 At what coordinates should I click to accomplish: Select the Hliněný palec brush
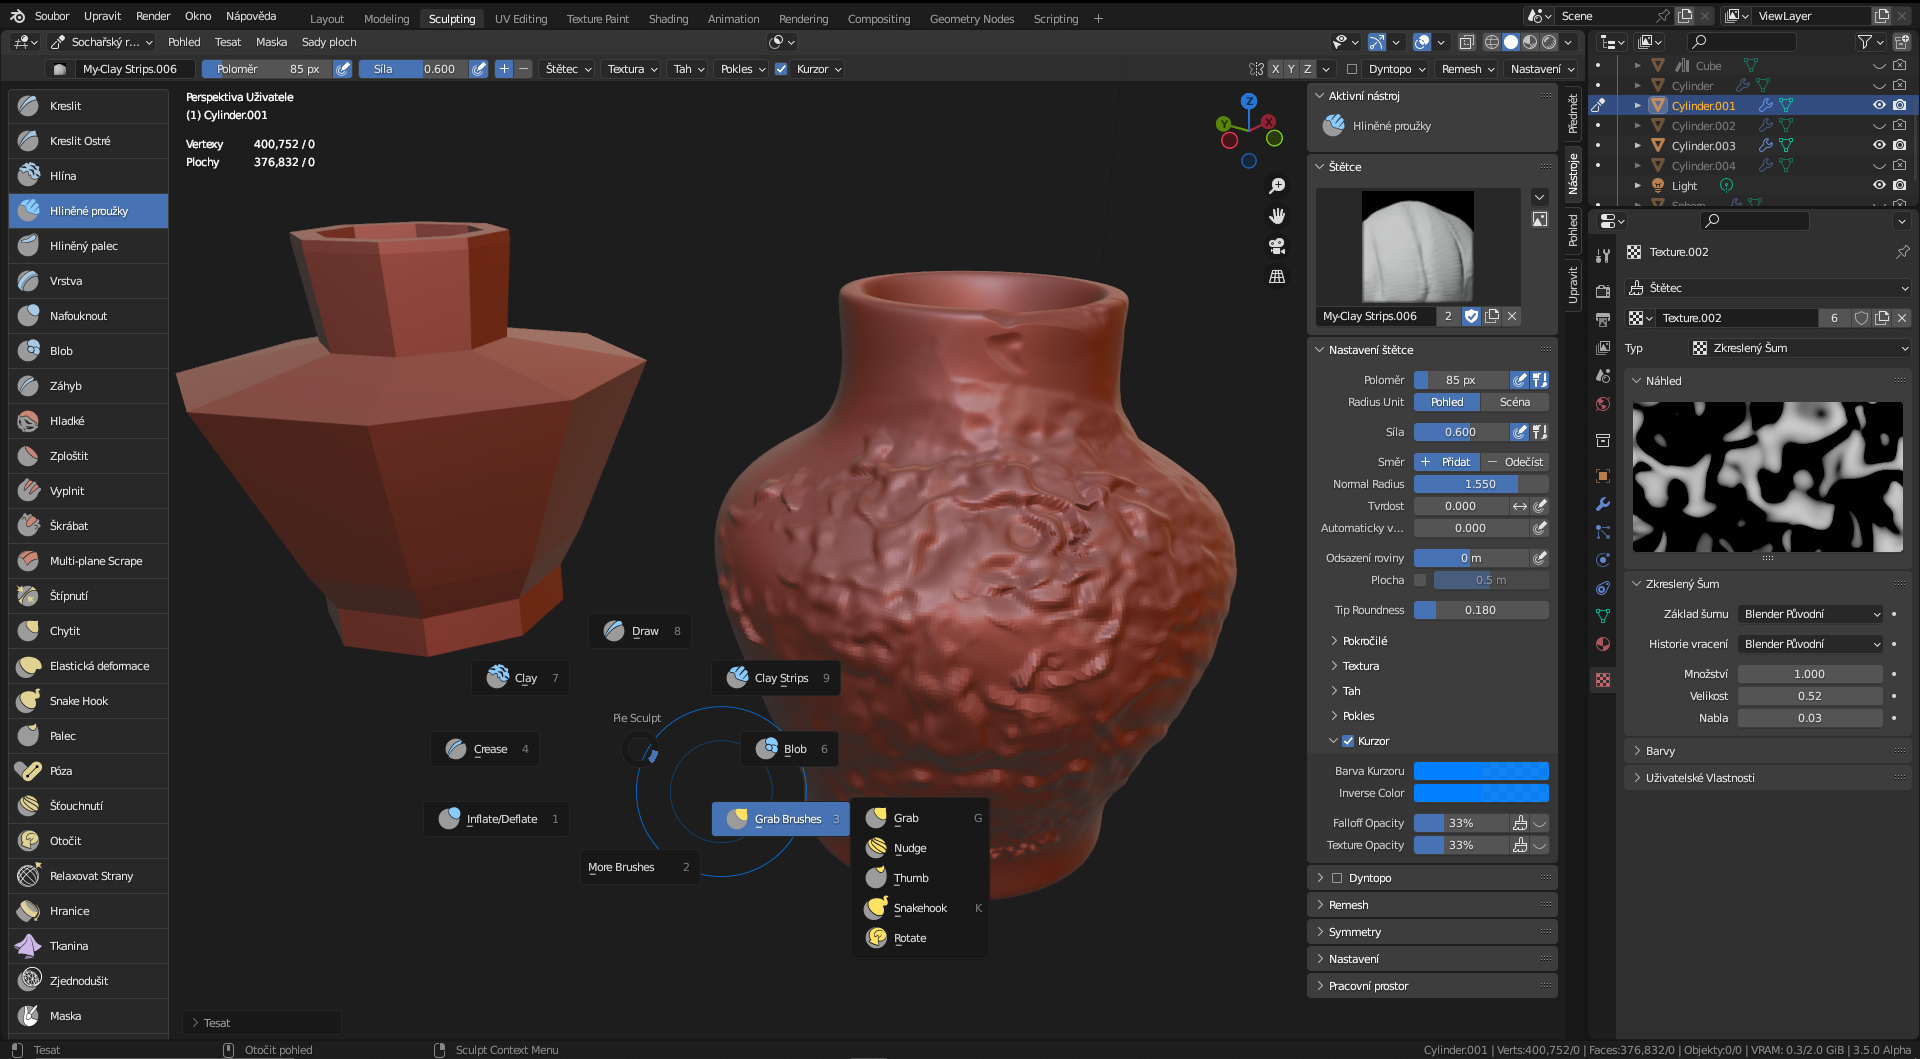pyautogui.click(x=88, y=246)
